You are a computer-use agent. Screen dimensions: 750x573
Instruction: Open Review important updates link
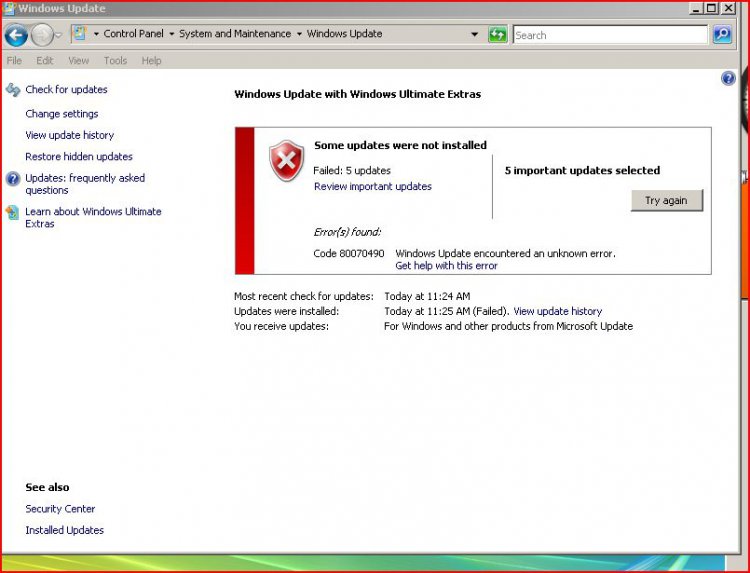372,187
